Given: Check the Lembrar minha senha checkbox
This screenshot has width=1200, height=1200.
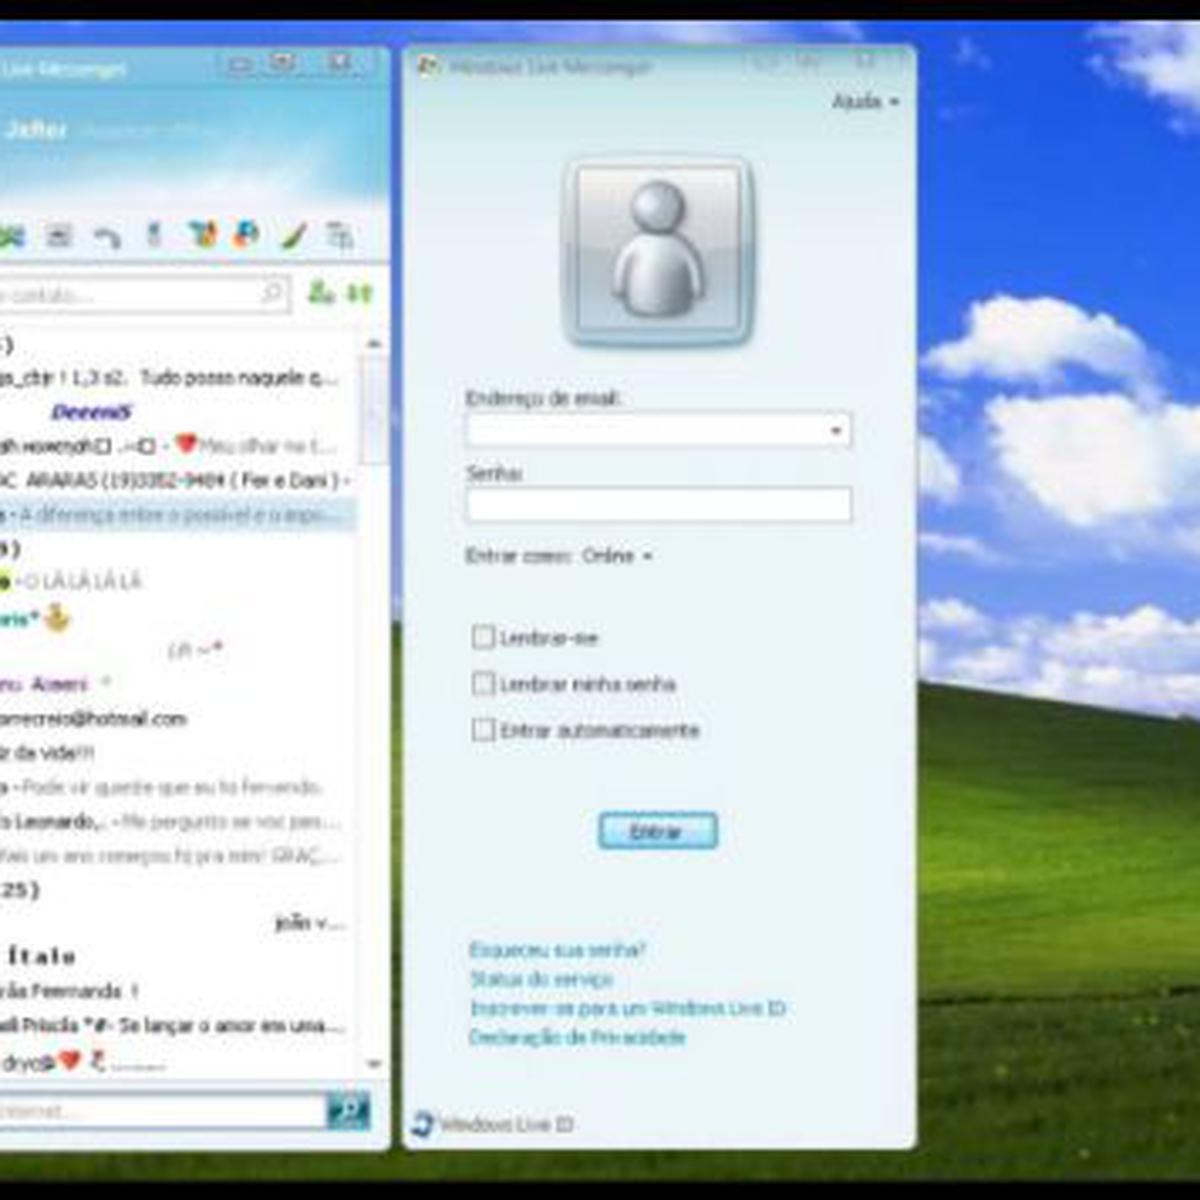Looking at the screenshot, I should click(x=483, y=683).
